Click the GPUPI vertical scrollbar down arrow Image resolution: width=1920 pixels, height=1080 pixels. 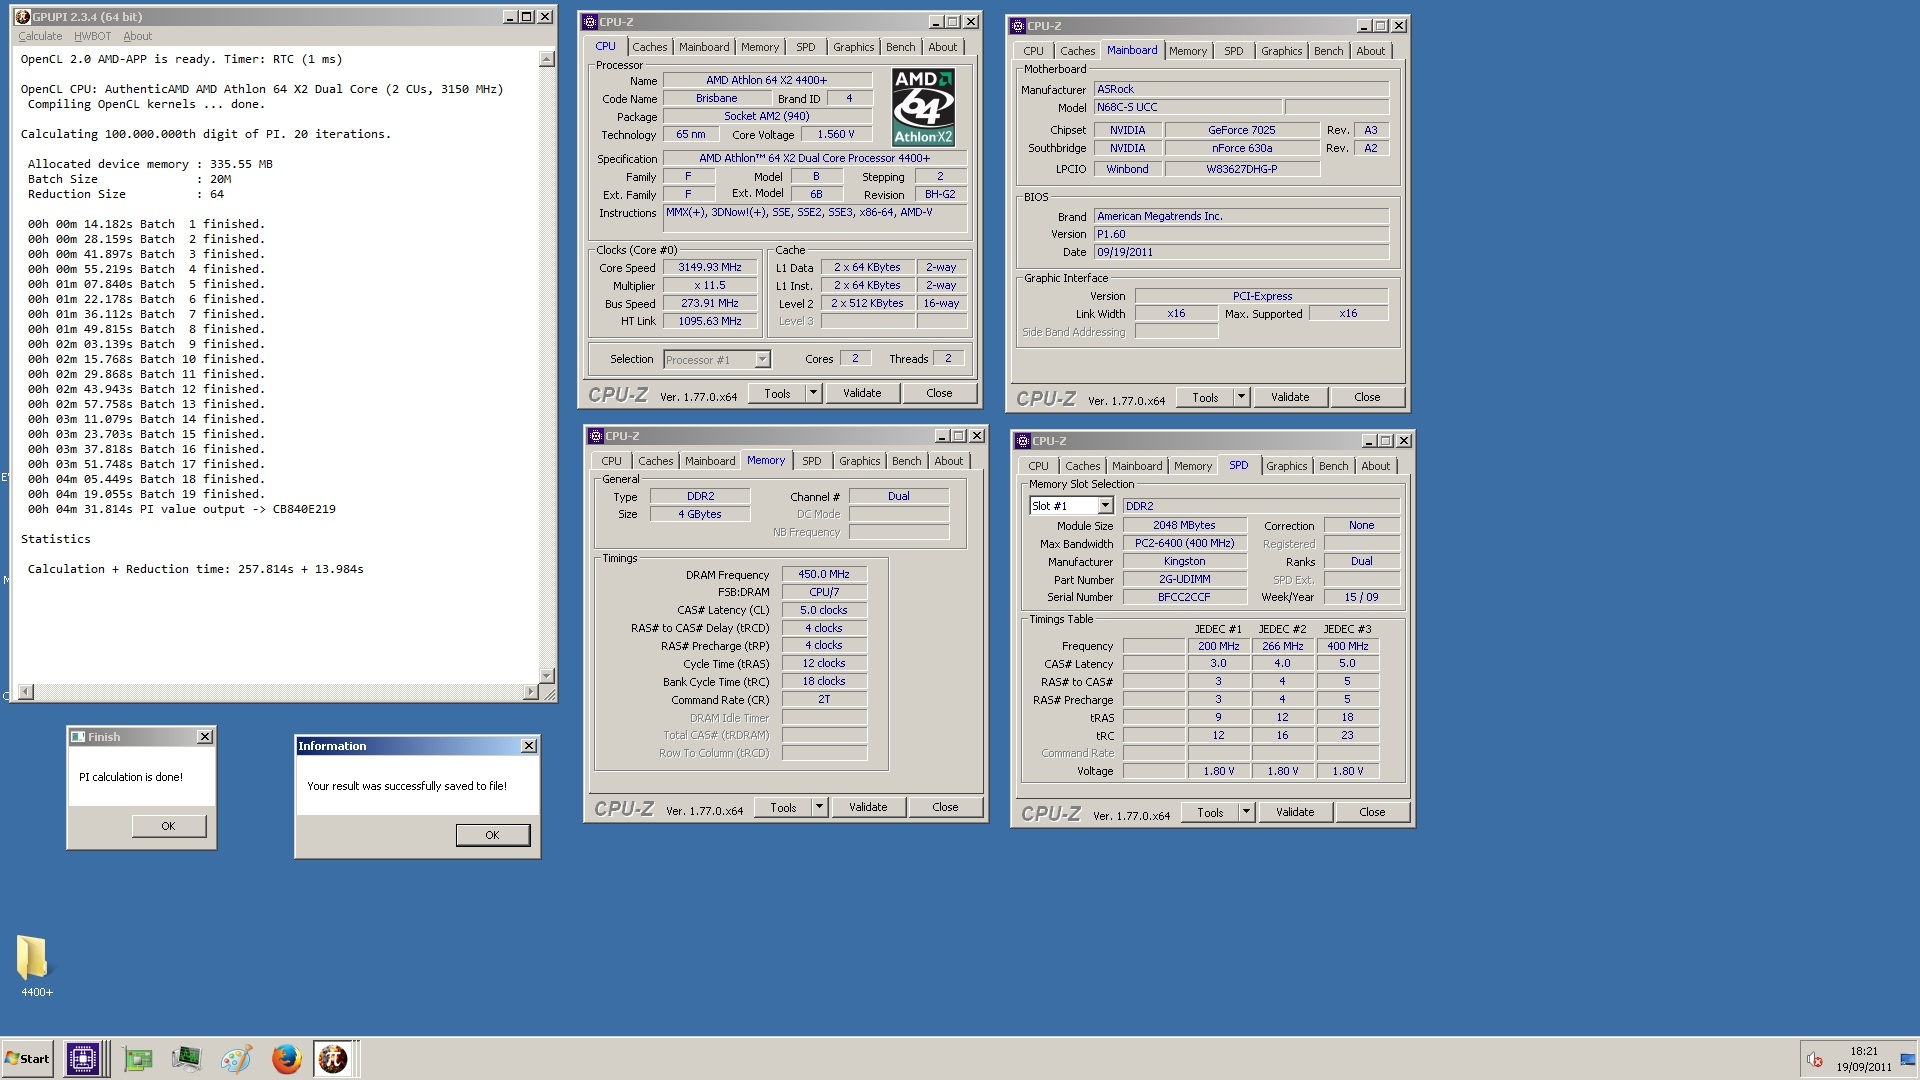tap(546, 676)
